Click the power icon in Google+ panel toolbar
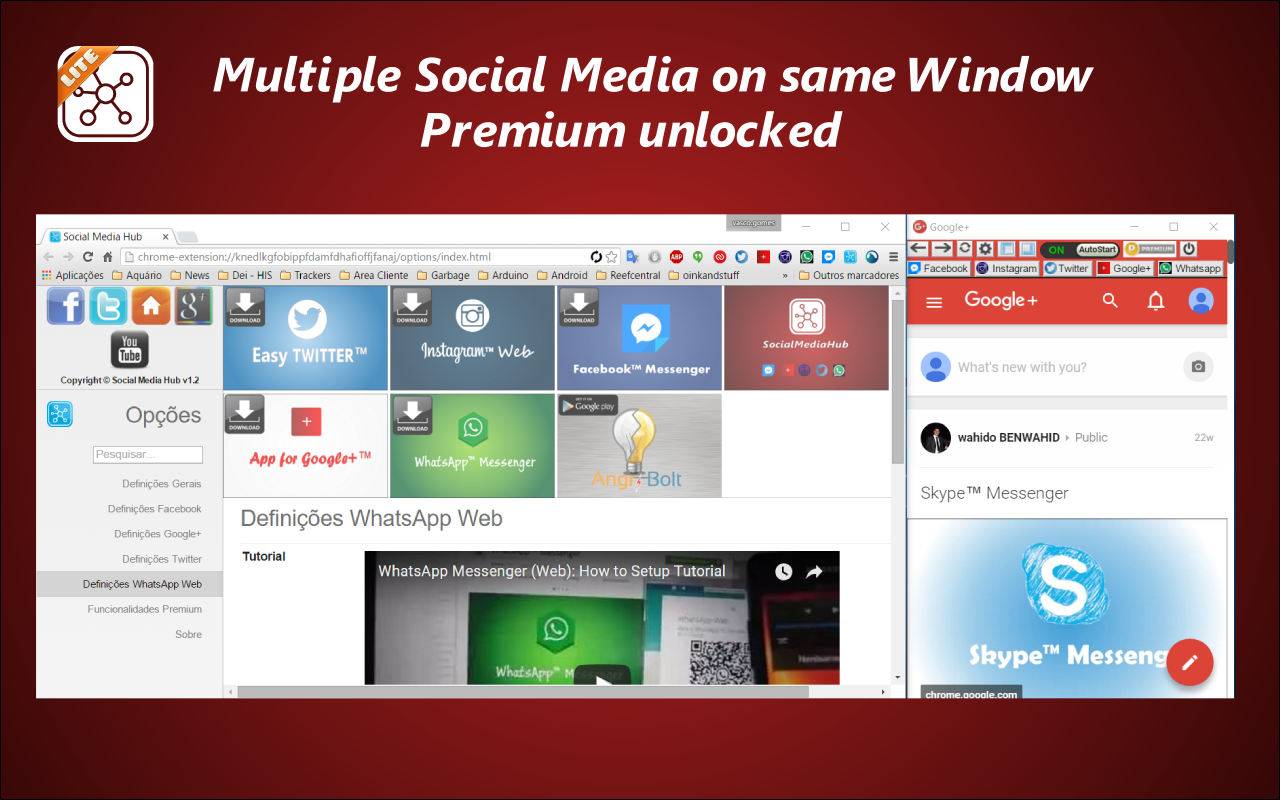Screen dimensions: 1280x800 coord(1189,249)
